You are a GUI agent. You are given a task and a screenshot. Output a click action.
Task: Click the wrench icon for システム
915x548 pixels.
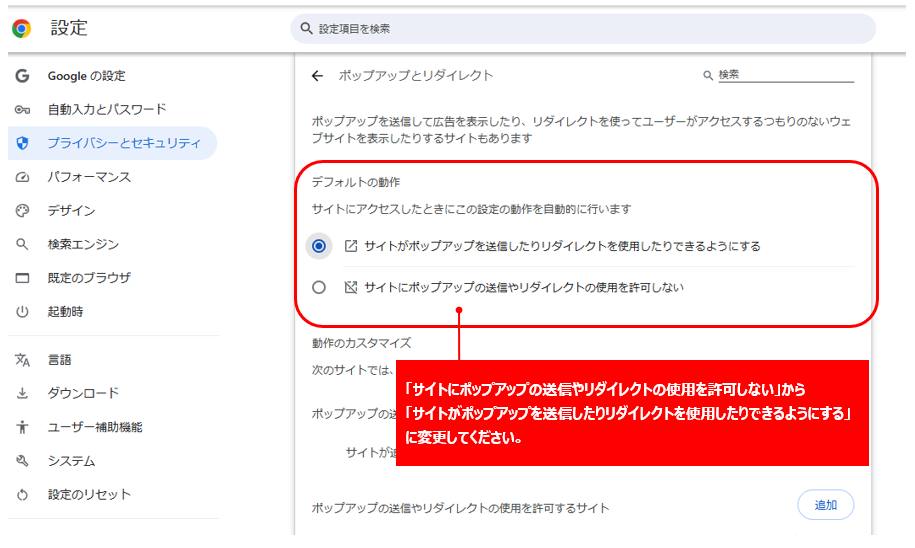(23, 461)
